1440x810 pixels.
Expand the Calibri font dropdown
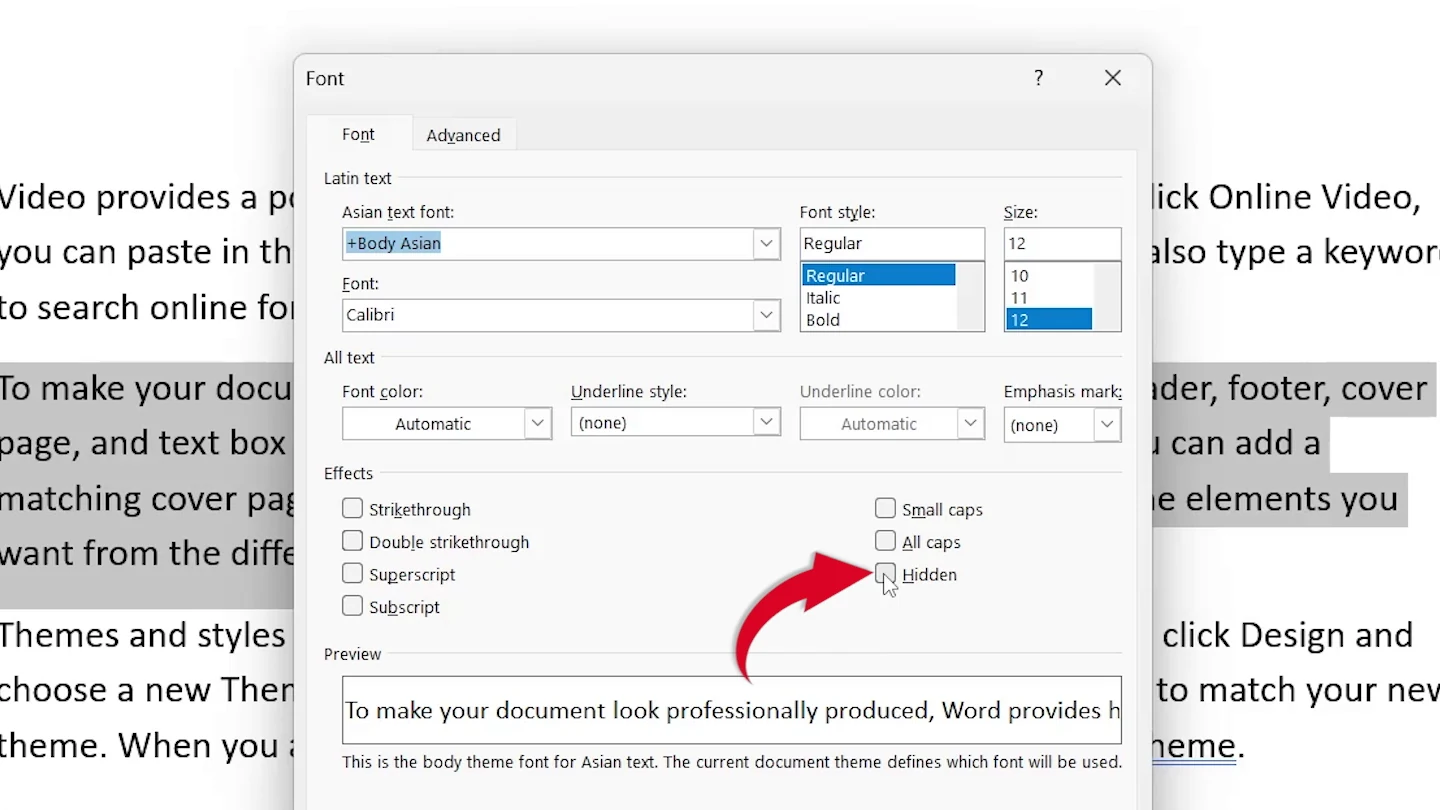[767, 315]
